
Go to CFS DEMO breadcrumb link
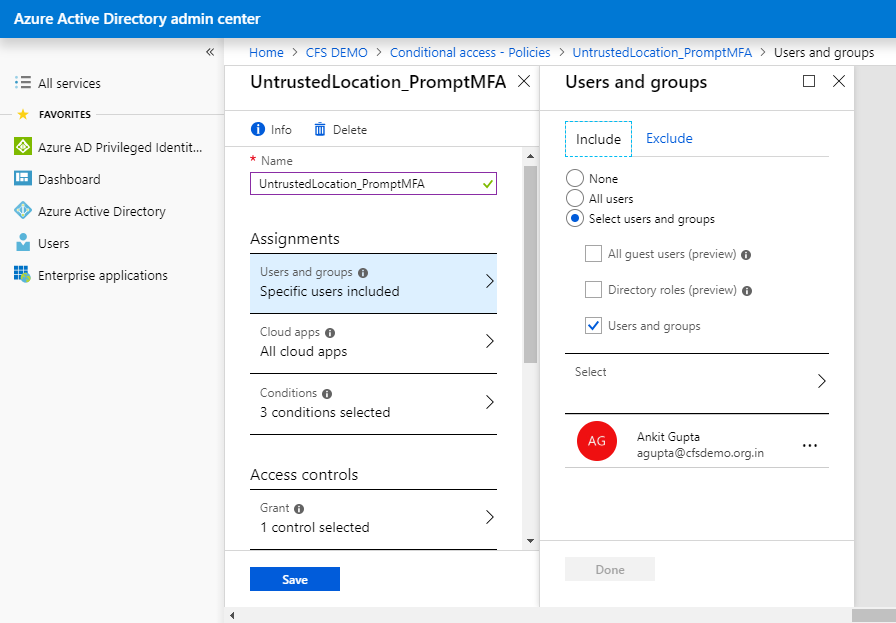(x=337, y=53)
